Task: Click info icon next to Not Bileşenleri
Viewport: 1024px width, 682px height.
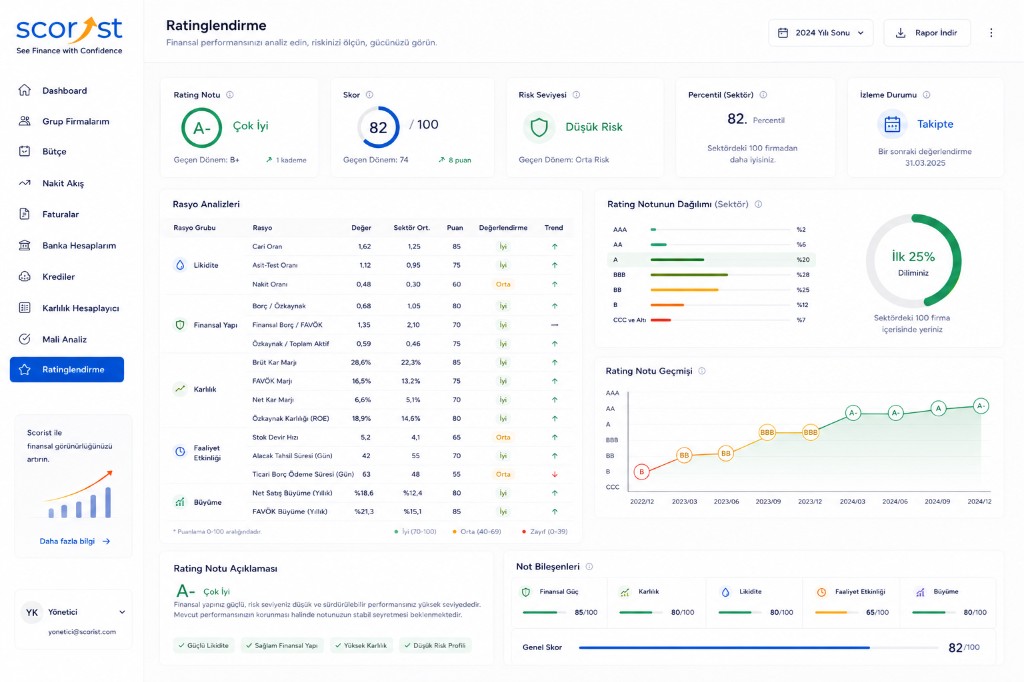Action: (589, 566)
